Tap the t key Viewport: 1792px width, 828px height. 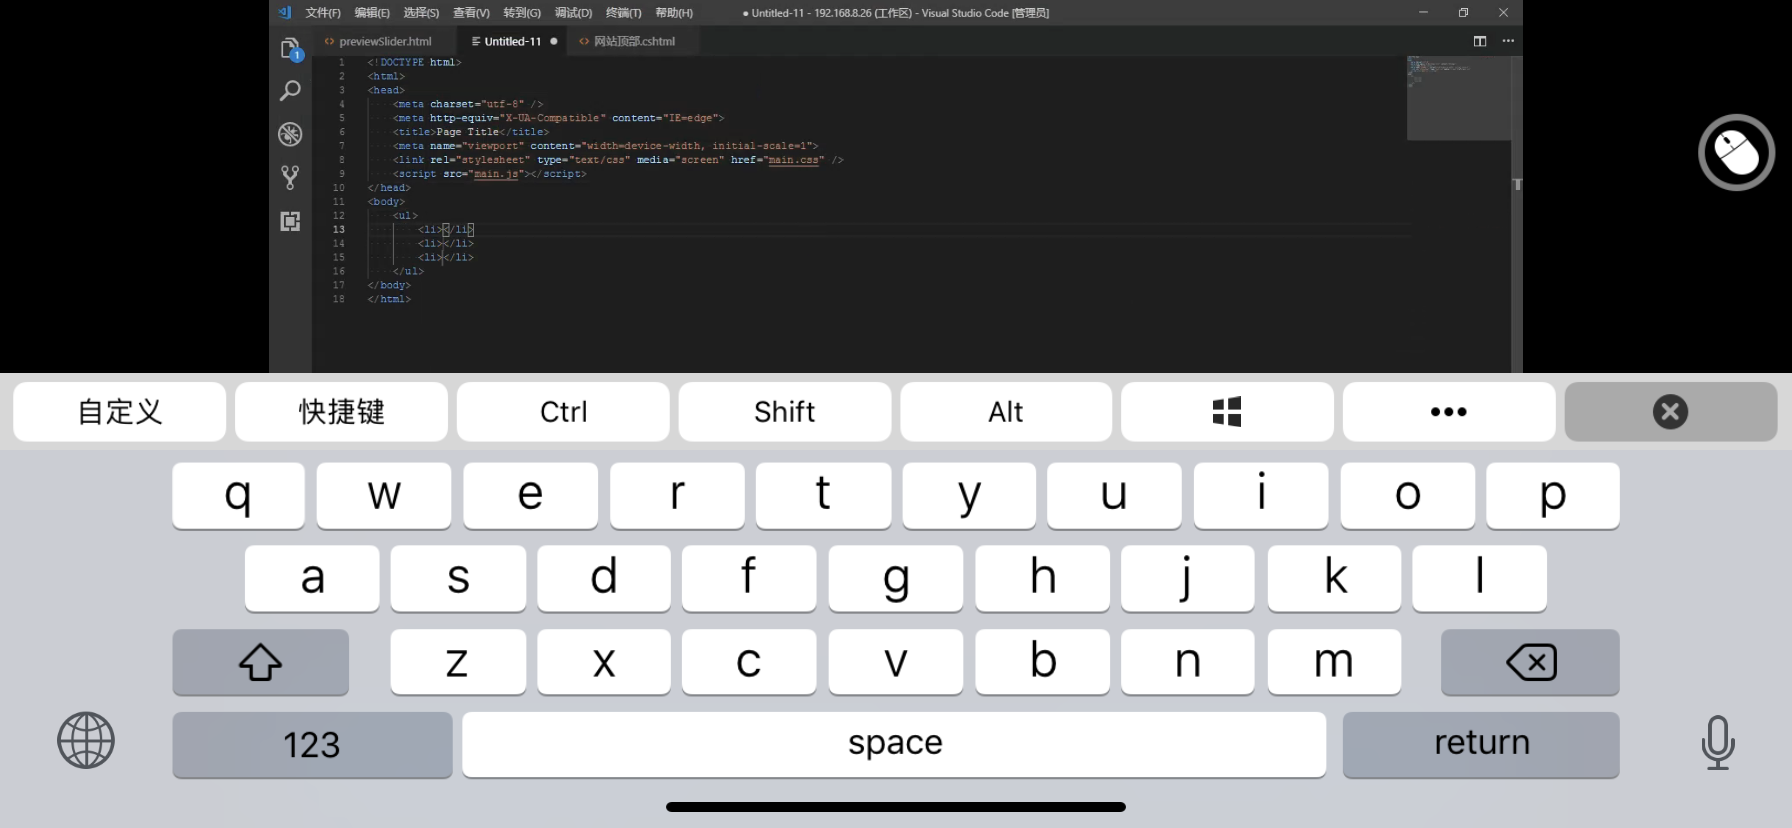coord(823,495)
